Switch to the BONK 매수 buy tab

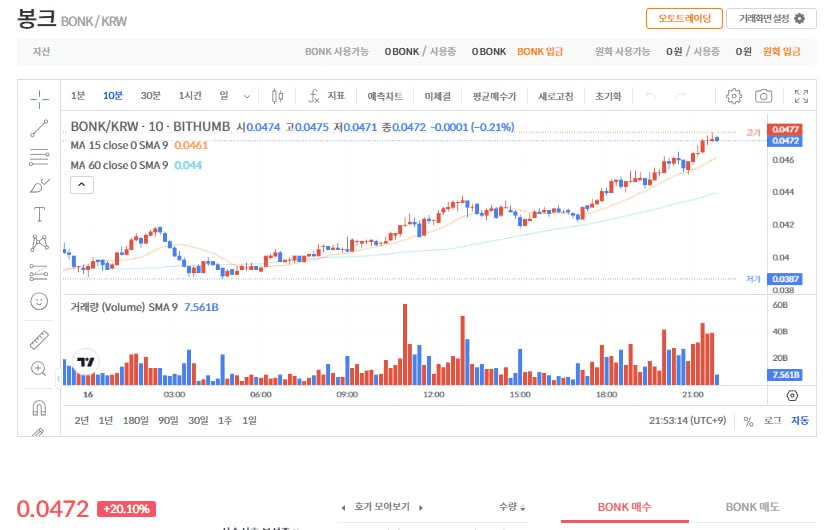click(x=624, y=507)
